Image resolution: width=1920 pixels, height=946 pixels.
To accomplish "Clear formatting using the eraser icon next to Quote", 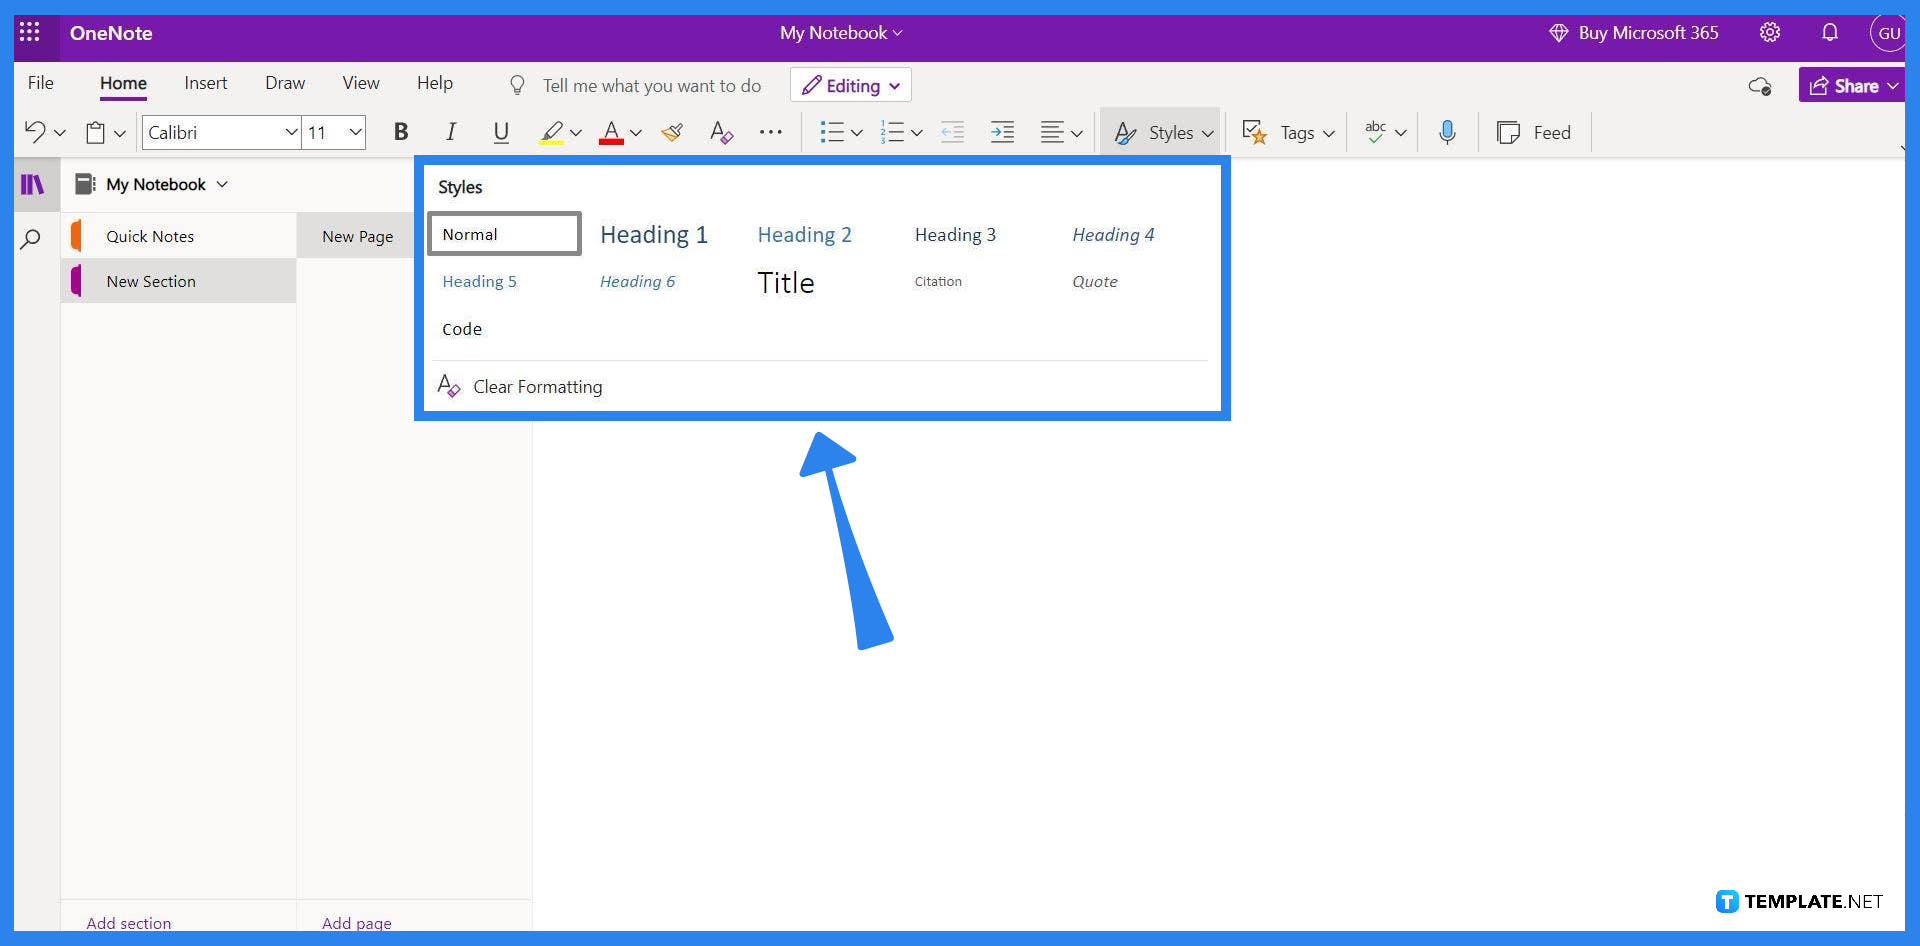I will coord(448,386).
